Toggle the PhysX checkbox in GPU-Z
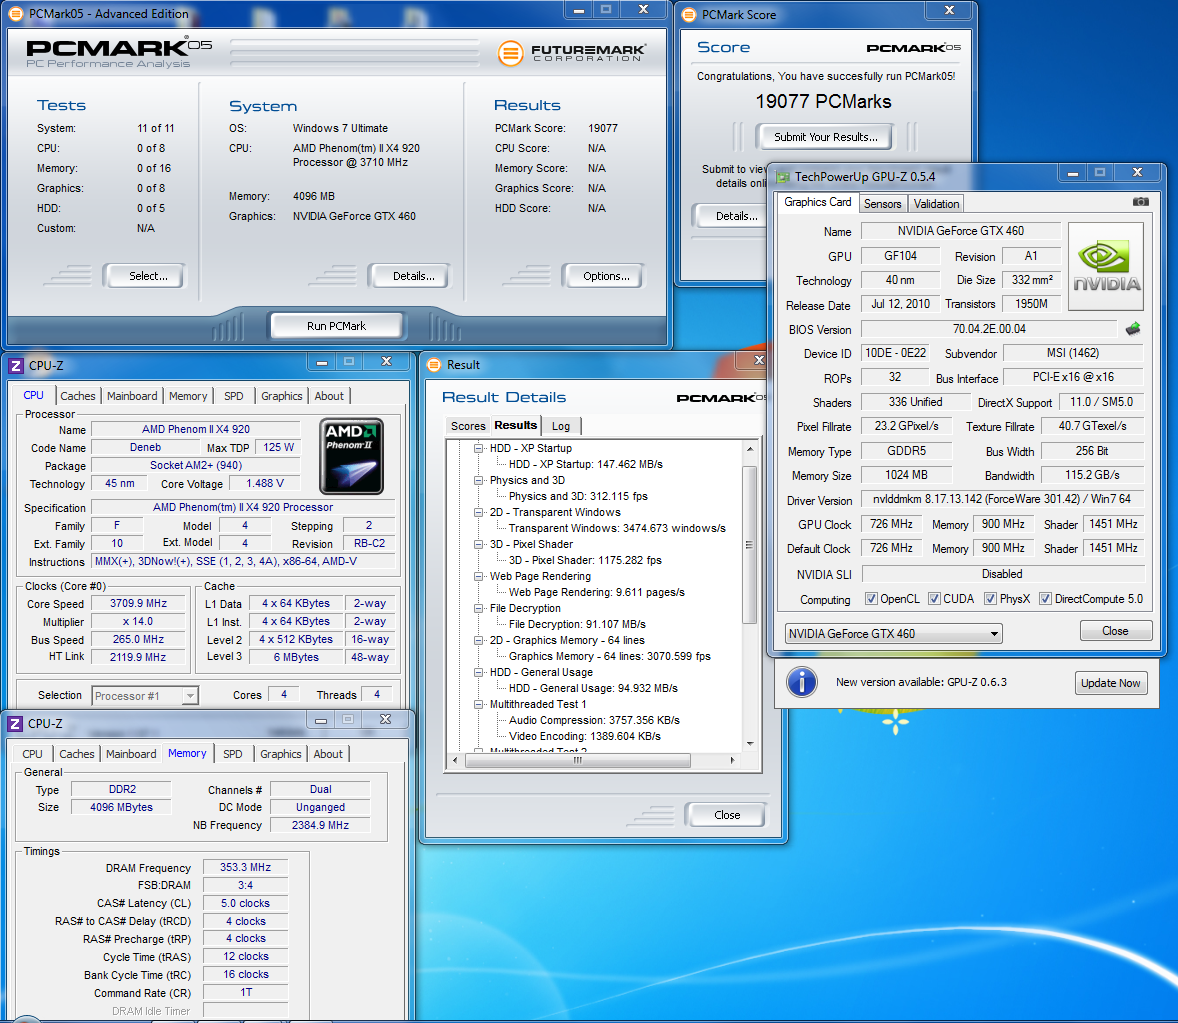 point(991,599)
